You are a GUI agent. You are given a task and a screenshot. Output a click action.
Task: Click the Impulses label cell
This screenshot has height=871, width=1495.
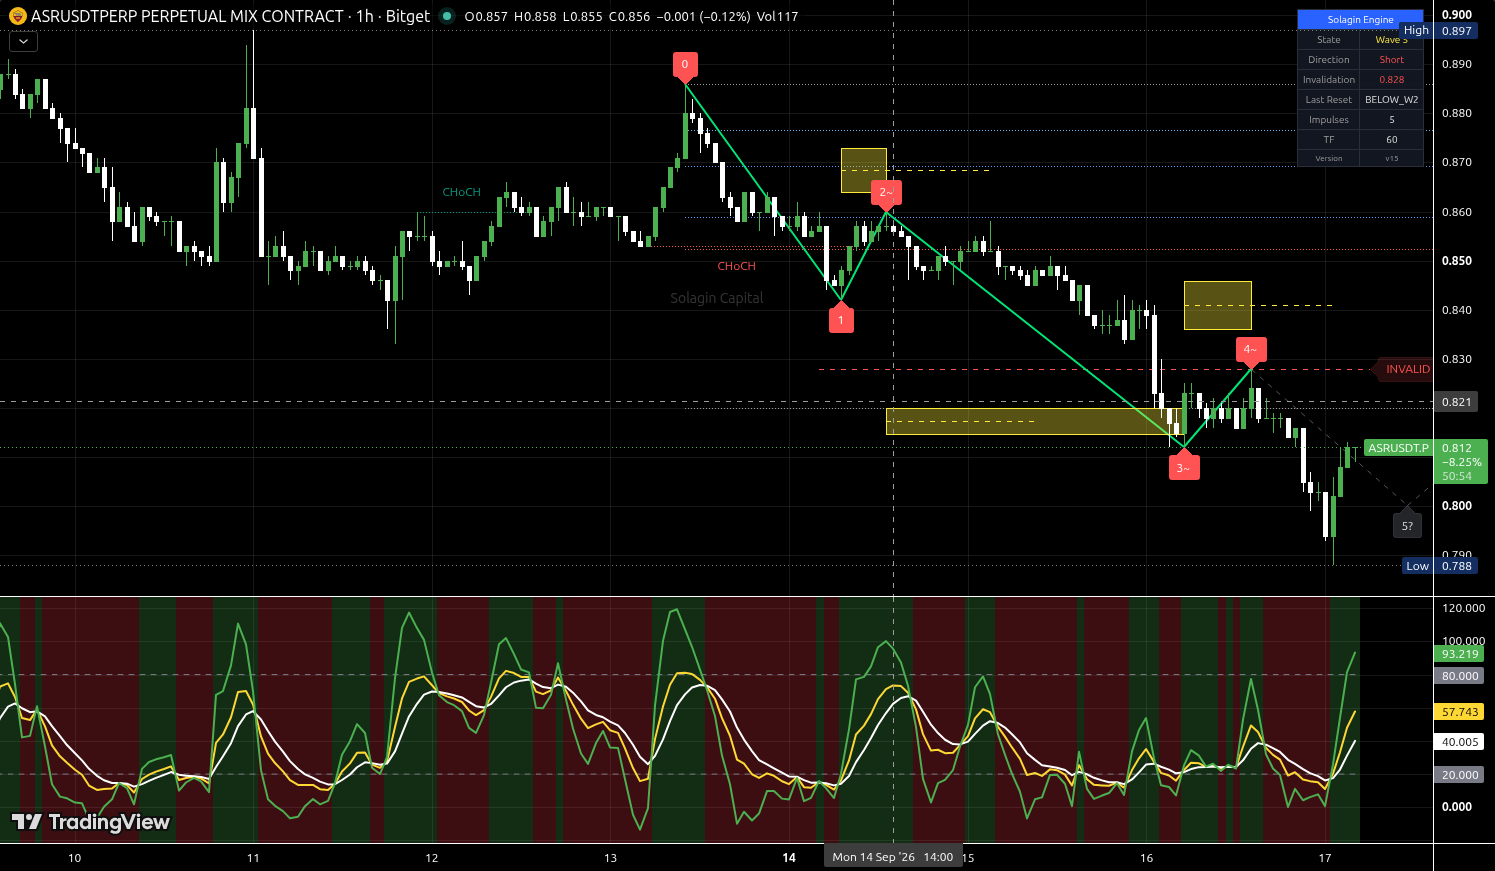point(1329,120)
